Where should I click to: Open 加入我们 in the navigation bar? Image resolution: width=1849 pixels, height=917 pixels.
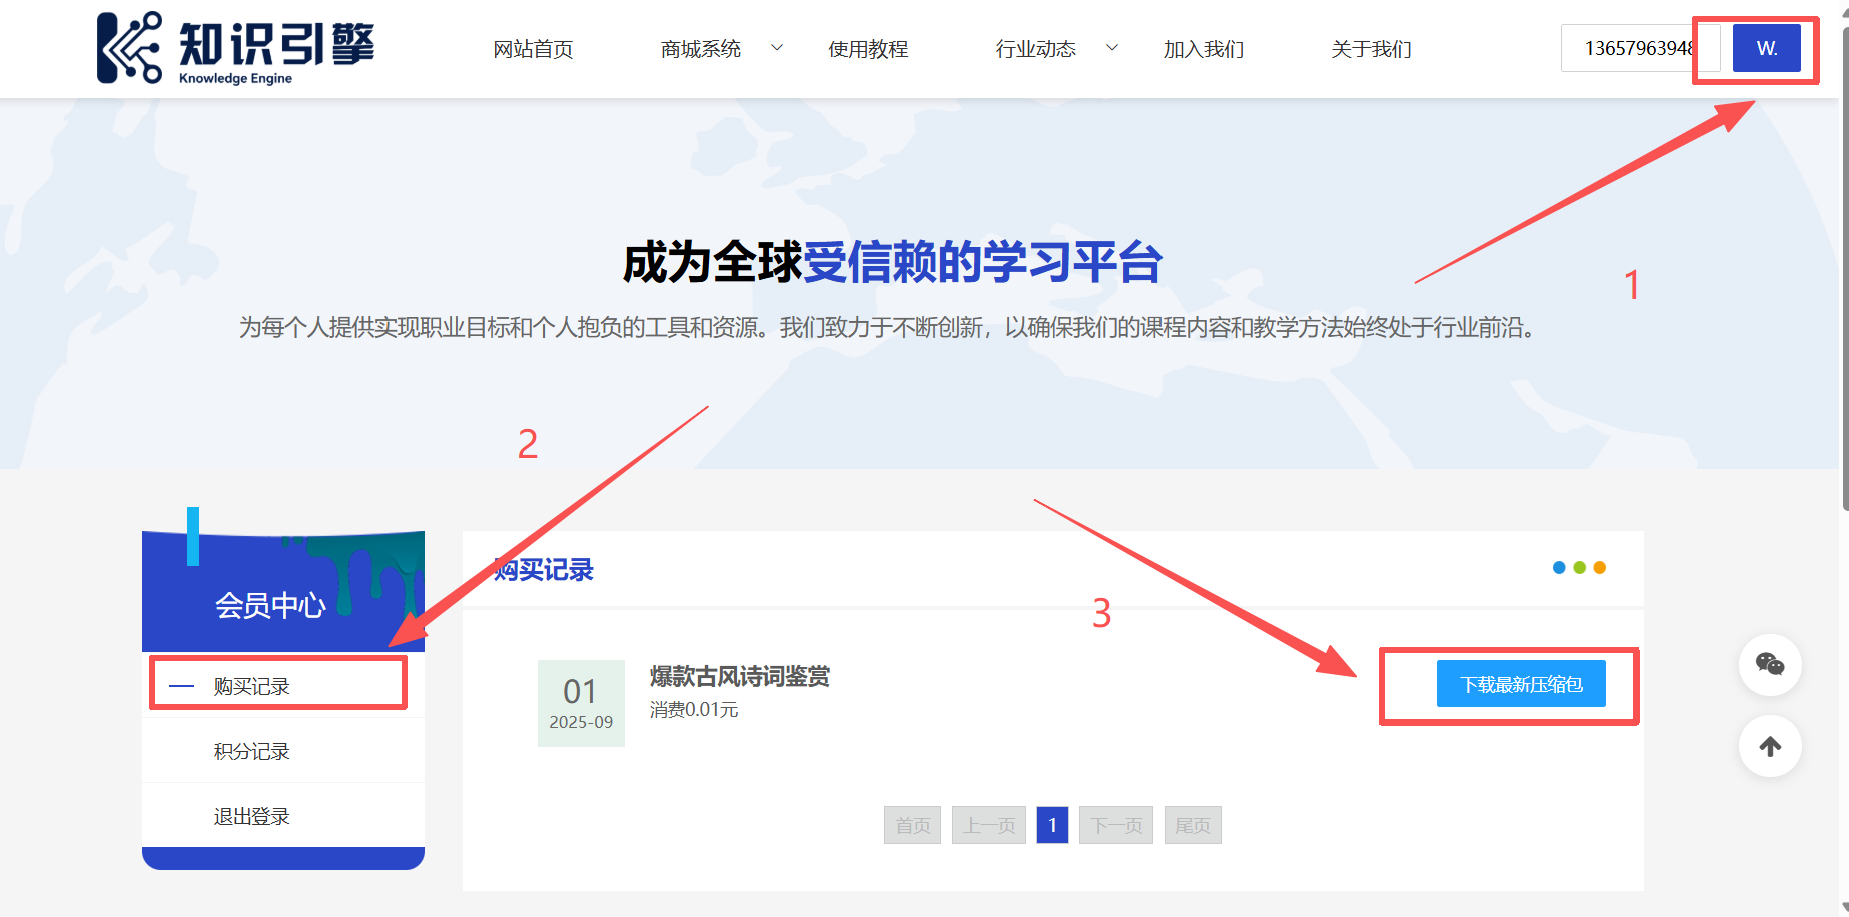coord(1203,49)
